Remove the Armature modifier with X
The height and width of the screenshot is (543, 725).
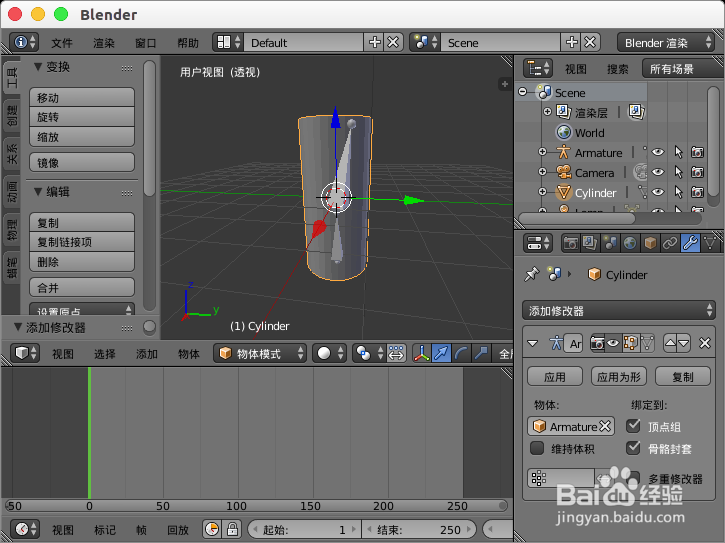[705, 343]
